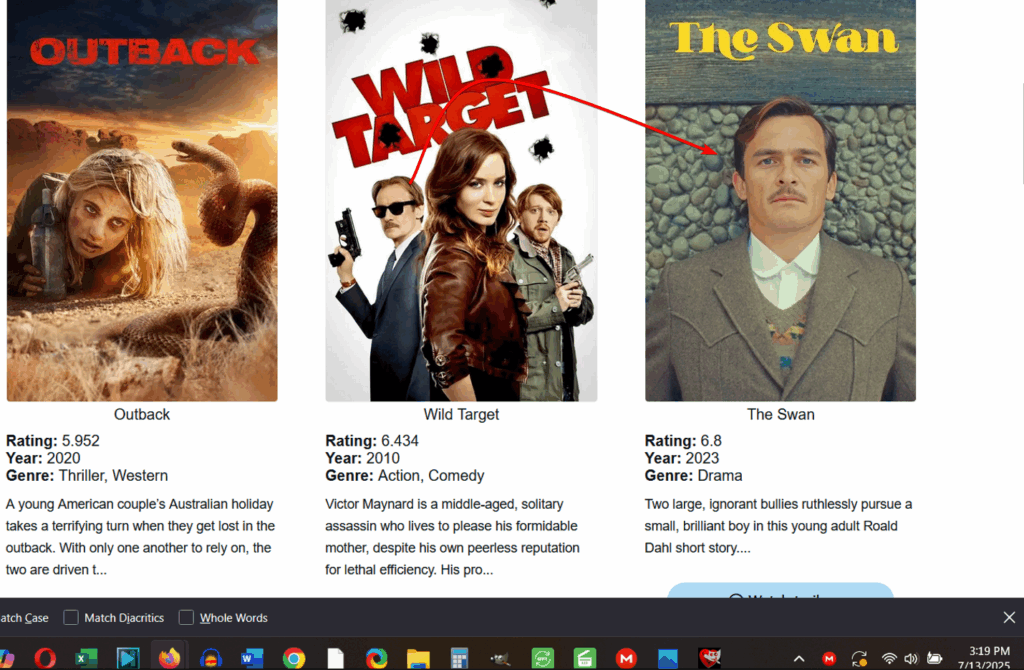Screen dimensions: 1024x670
Task: Click the Outback title below its poster
Action: (142, 414)
